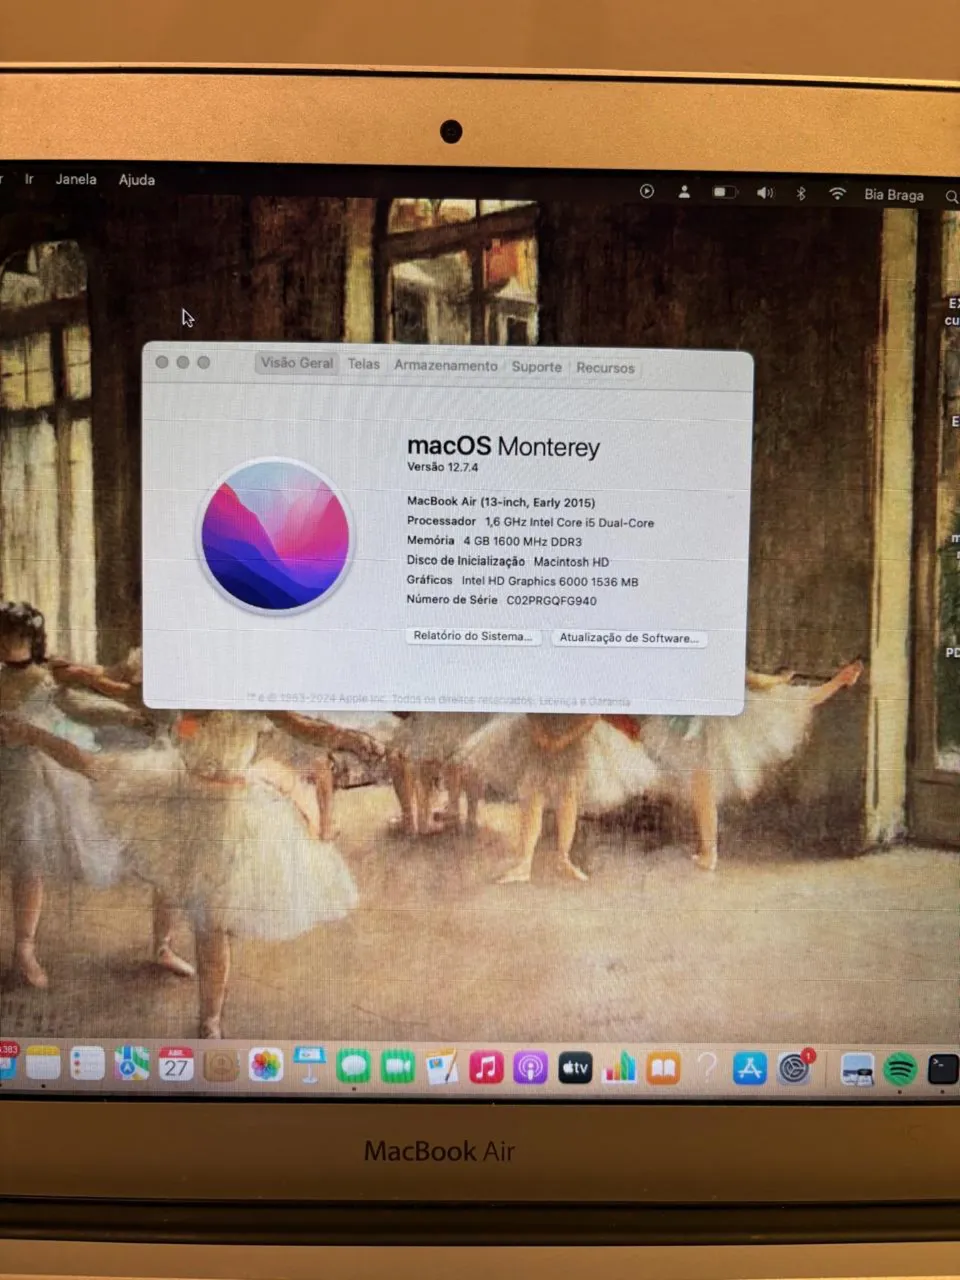960x1280 pixels.
Task: Show battery status in the menu bar
Action: (x=725, y=192)
